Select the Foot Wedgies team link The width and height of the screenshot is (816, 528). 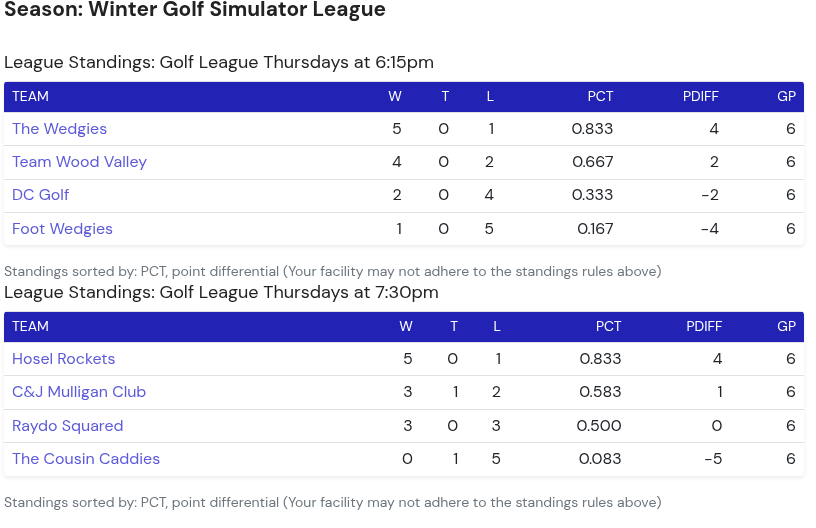(x=62, y=229)
